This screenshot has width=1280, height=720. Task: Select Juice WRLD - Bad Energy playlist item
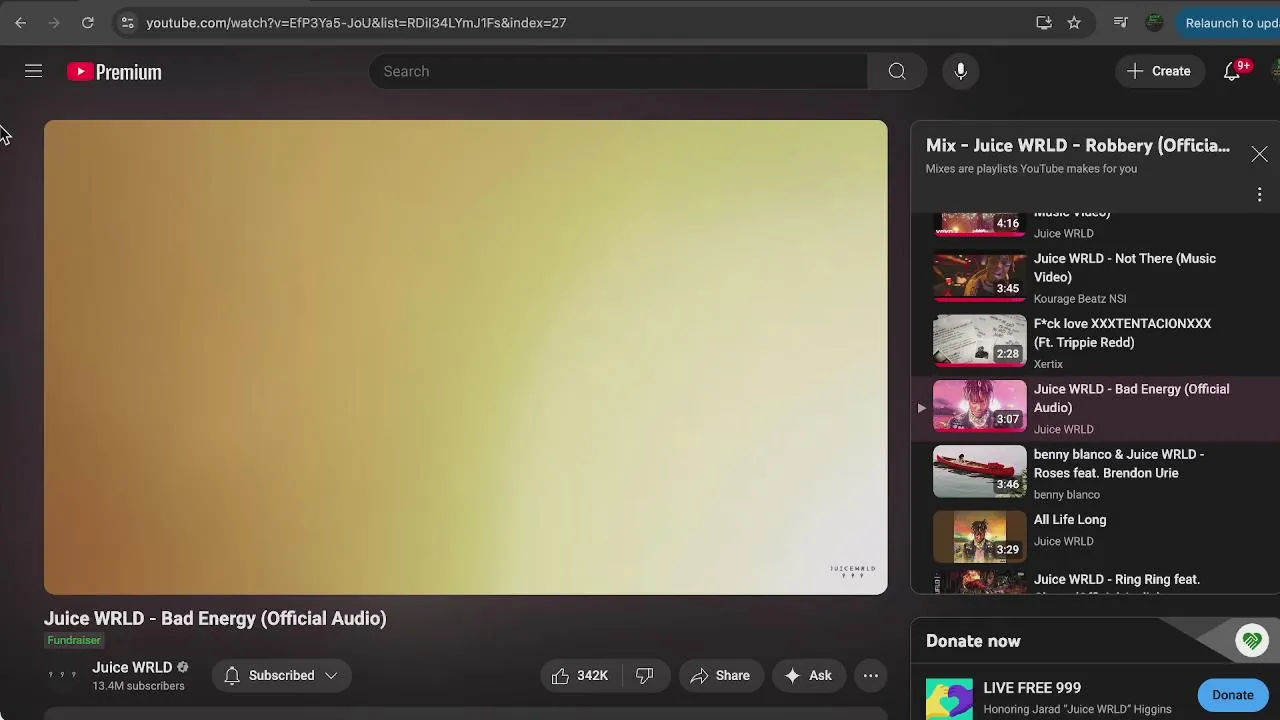pyautogui.click(x=1095, y=408)
